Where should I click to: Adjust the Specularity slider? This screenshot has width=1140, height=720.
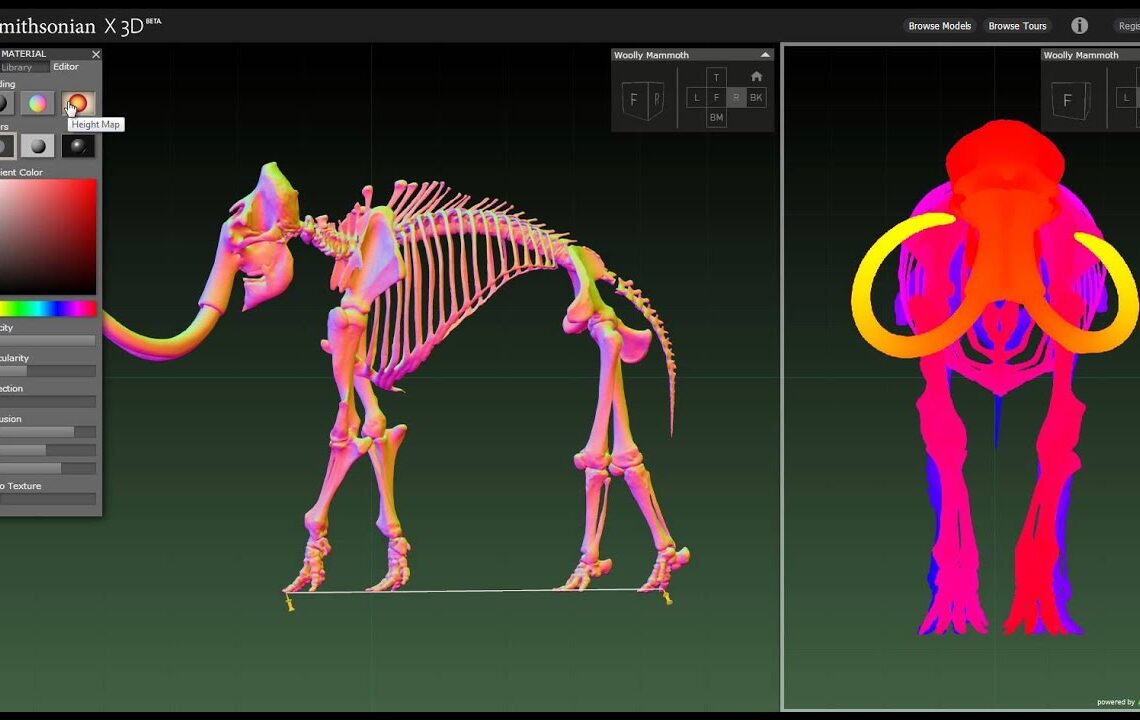coord(48,370)
